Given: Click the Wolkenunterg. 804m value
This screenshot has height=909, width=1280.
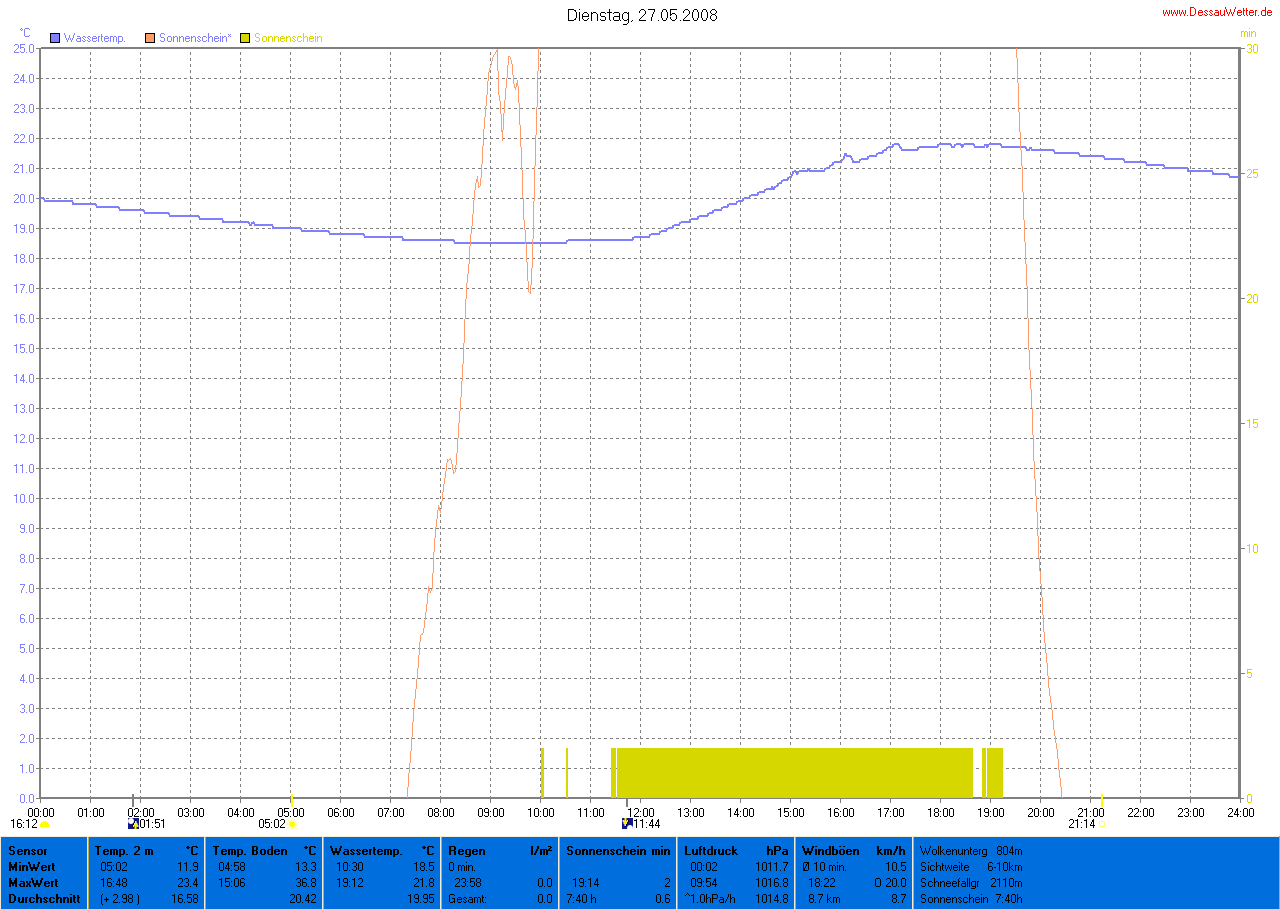Looking at the screenshot, I should pos(970,850).
